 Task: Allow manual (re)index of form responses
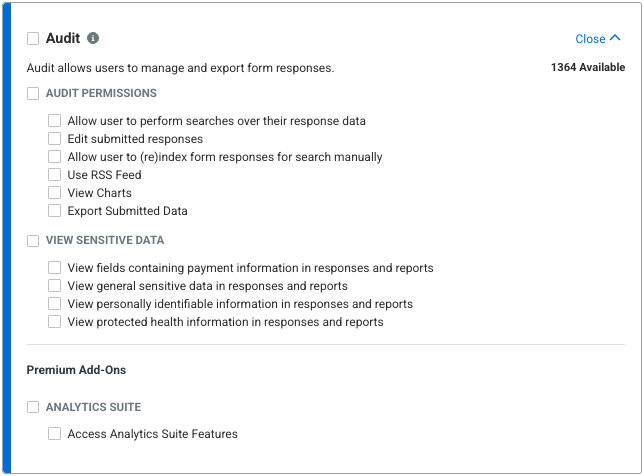click(55, 157)
